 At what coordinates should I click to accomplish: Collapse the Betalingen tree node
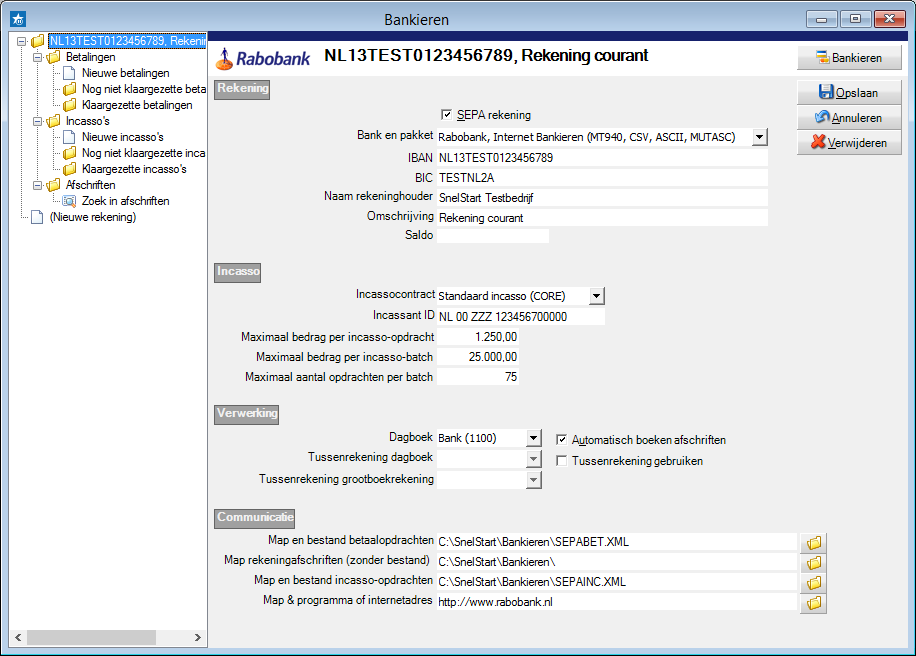38,57
